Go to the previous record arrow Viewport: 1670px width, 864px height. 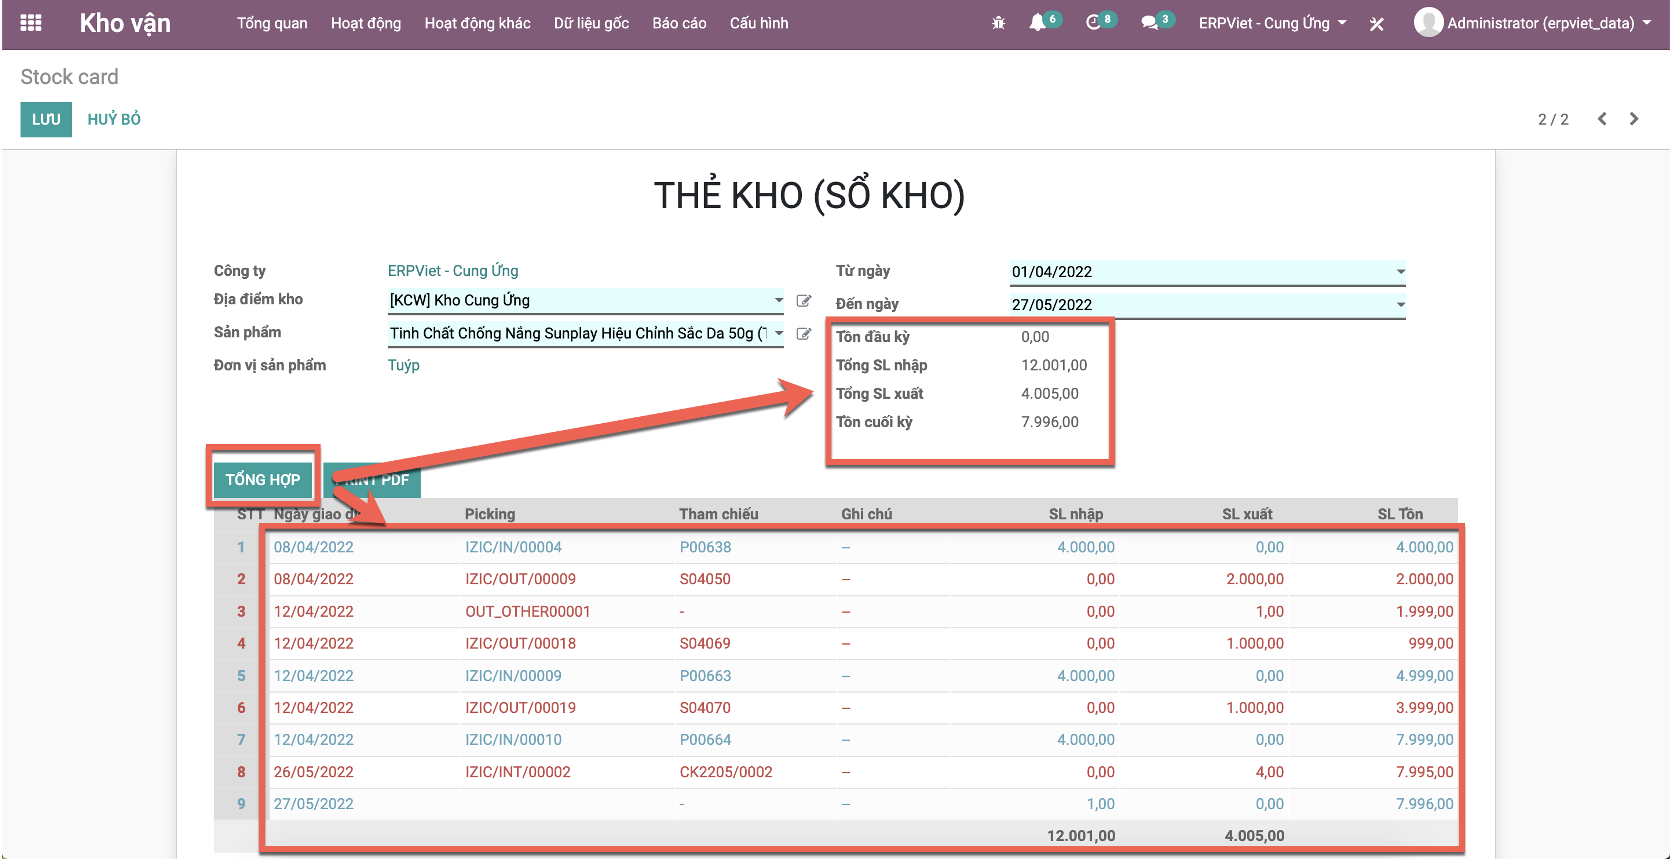pyautogui.click(x=1602, y=119)
